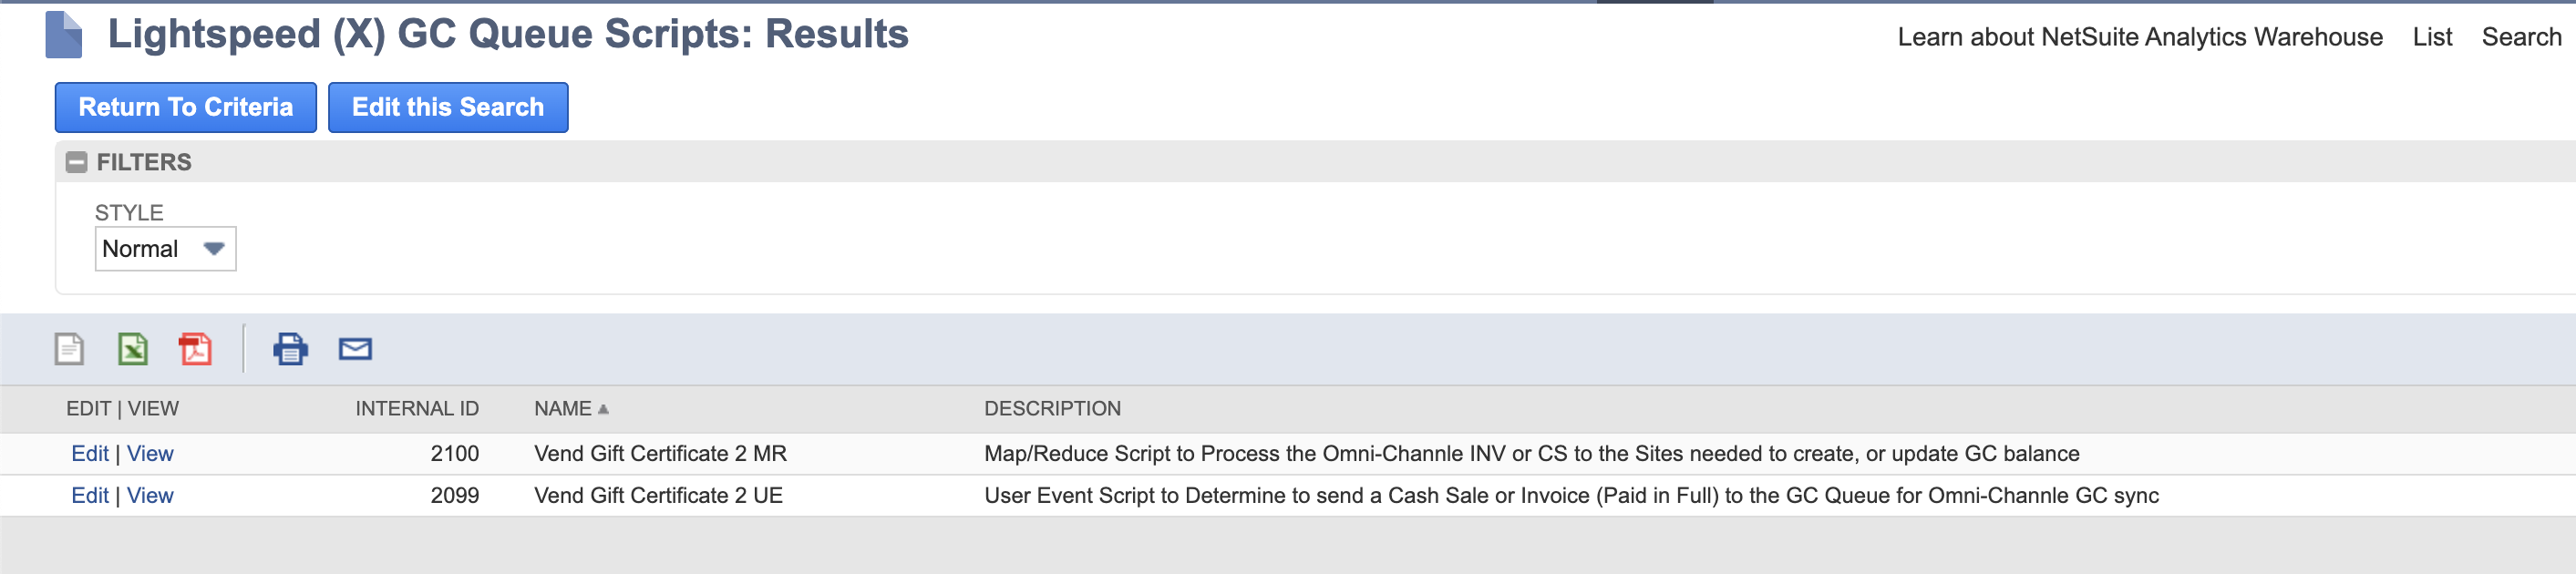Click Edit this Search button
This screenshot has height=574, width=2576.
pyautogui.click(x=448, y=107)
